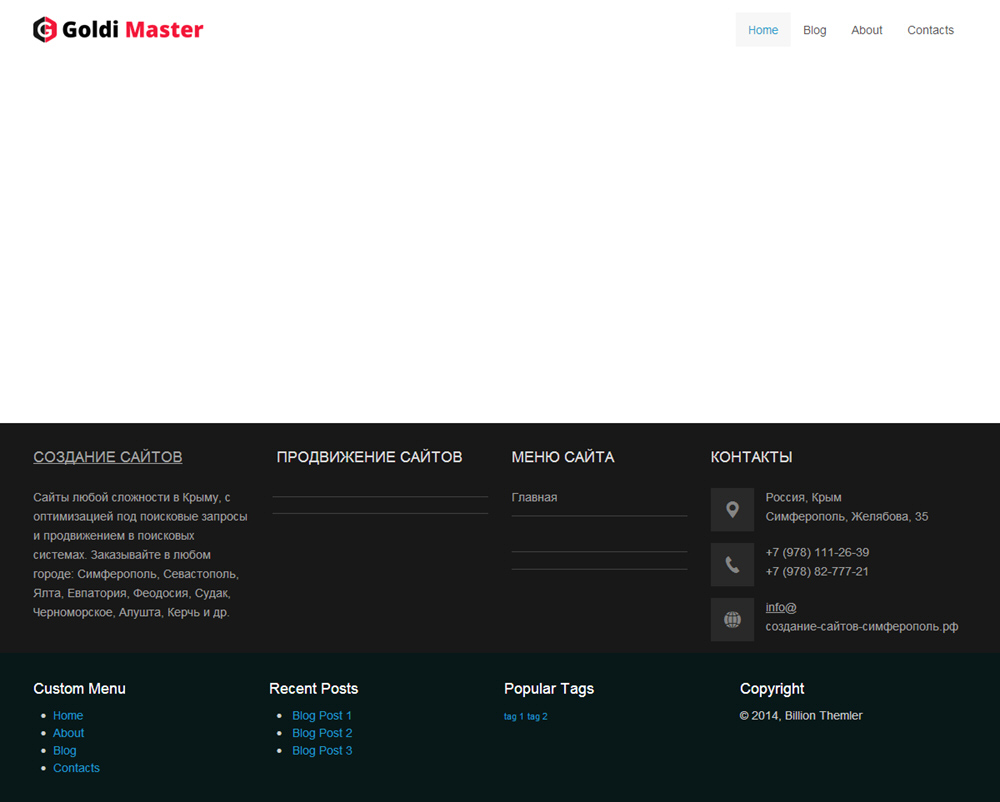Open Home in the Custom Menu list
1000x802 pixels.
tap(68, 716)
